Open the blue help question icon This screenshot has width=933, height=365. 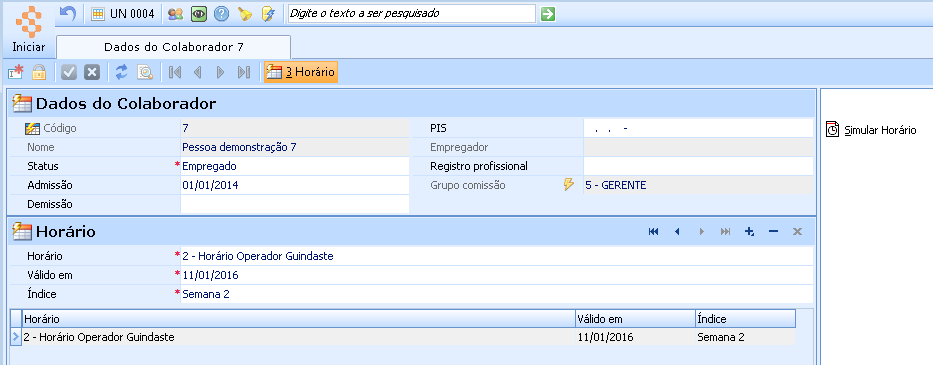click(221, 14)
